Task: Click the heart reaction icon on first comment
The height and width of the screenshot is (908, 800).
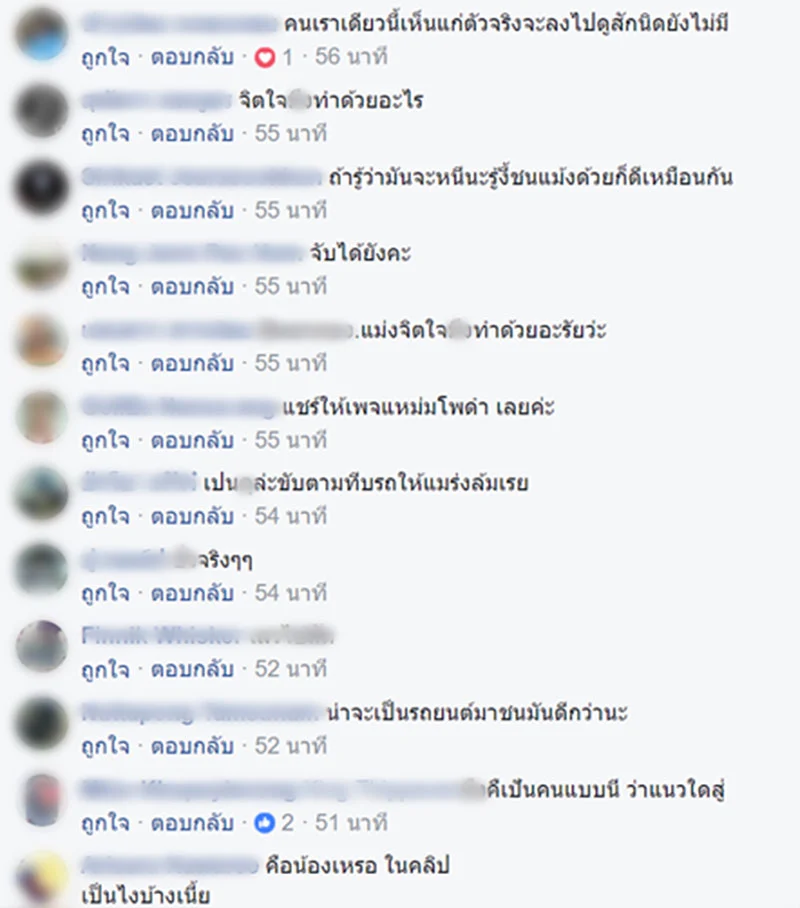Action: (265, 57)
